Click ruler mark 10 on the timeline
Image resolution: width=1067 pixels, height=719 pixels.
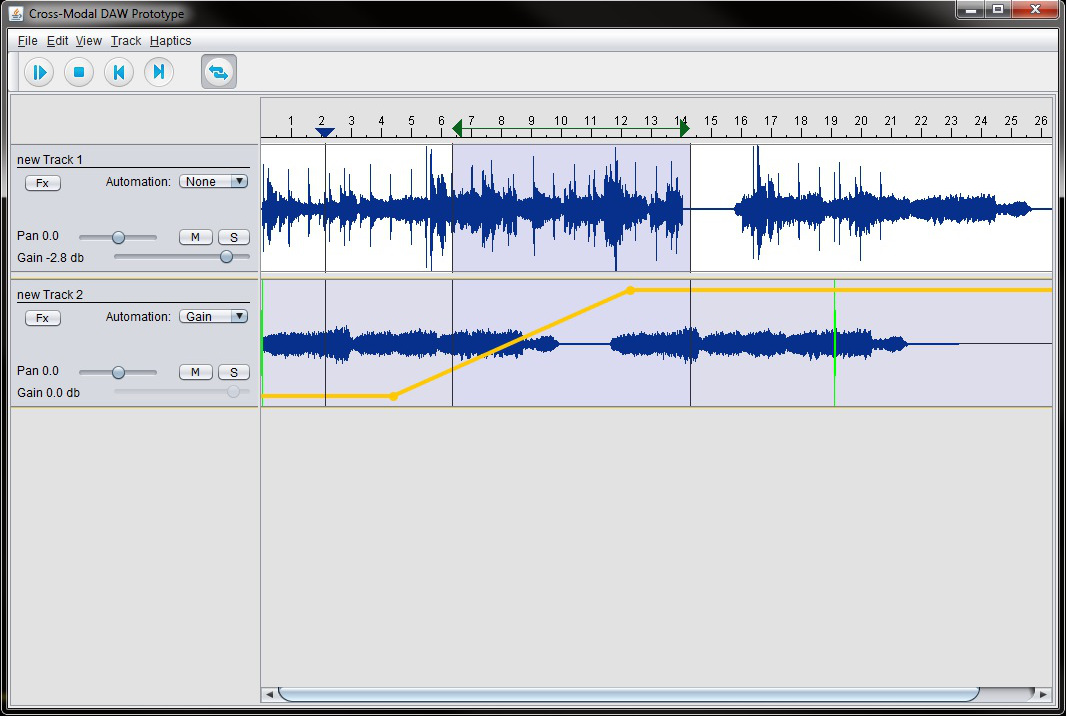click(561, 121)
